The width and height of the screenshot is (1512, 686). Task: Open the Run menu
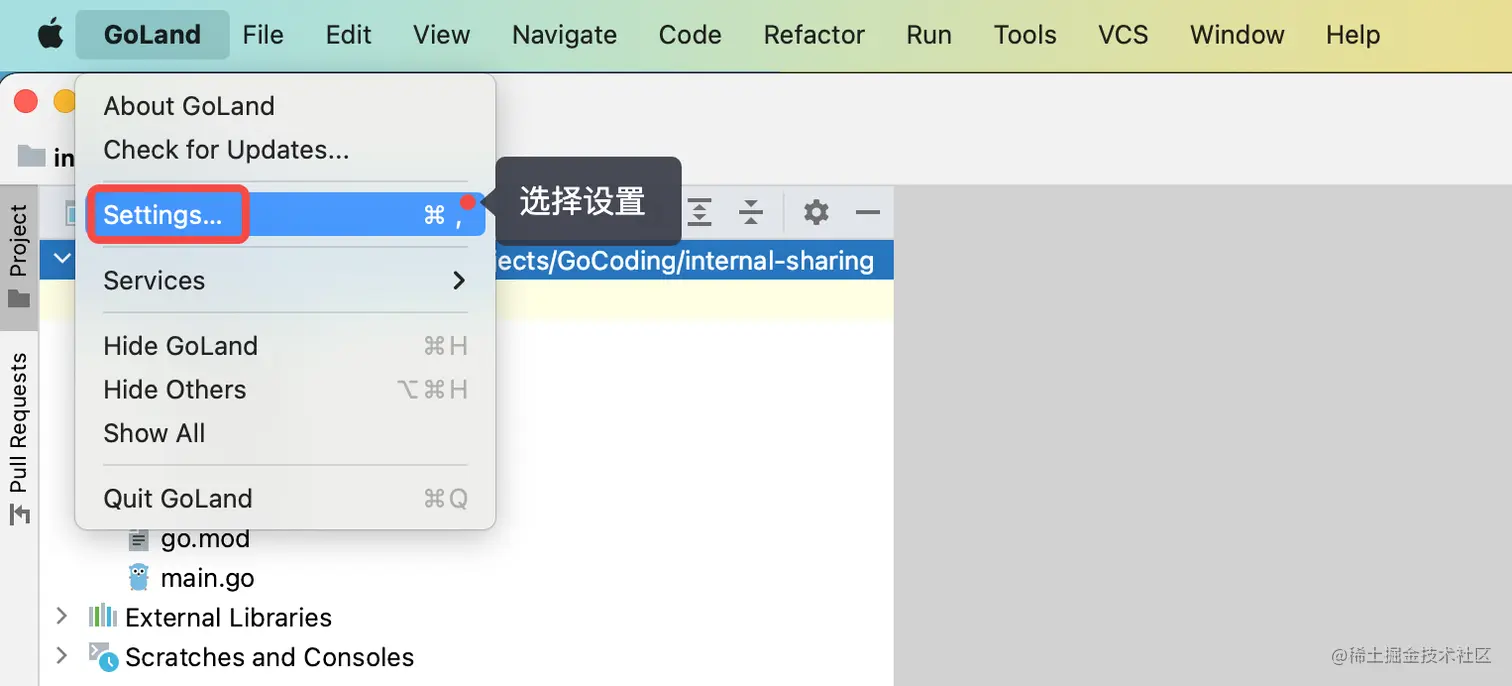click(929, 34)
